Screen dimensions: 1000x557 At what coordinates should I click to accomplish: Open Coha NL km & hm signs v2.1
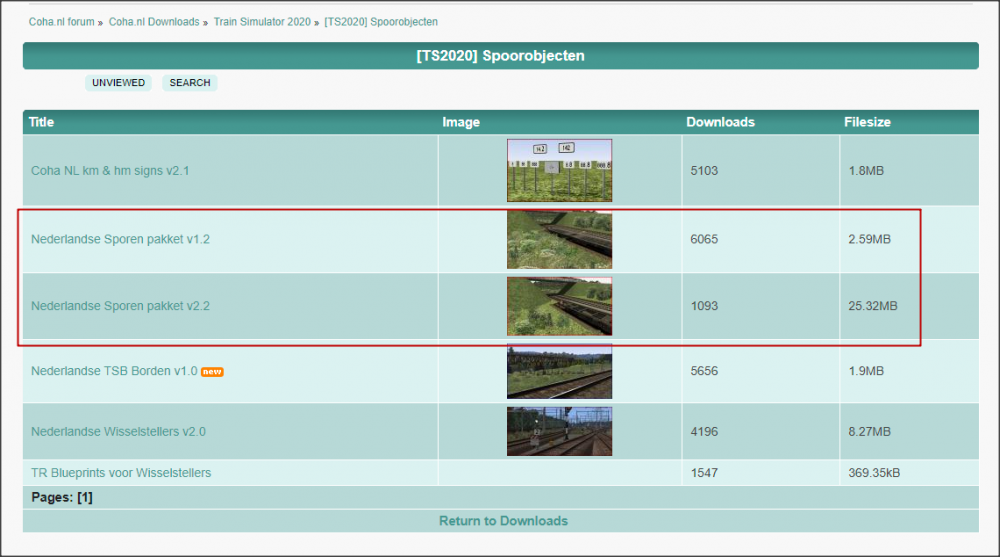click(110, 171)
